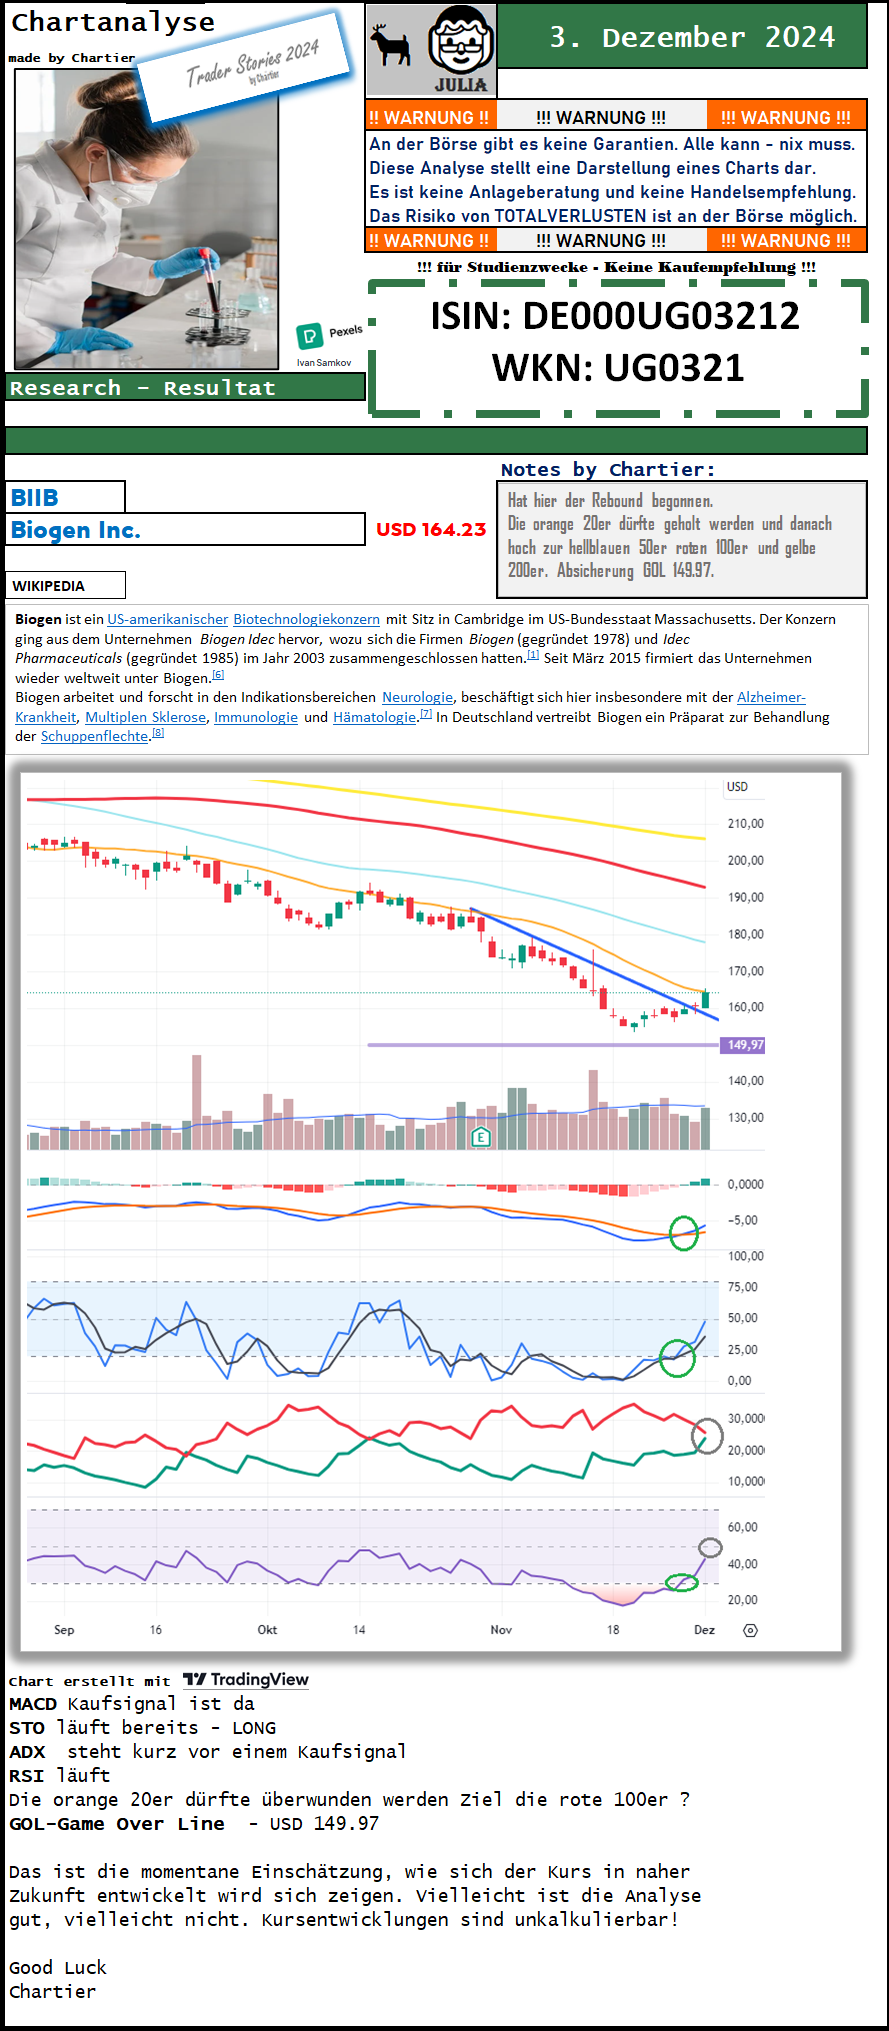Click the black goat icon beside JULIA
The width and height of the screenshot is (889, 2031).
[x=390, y=45]
